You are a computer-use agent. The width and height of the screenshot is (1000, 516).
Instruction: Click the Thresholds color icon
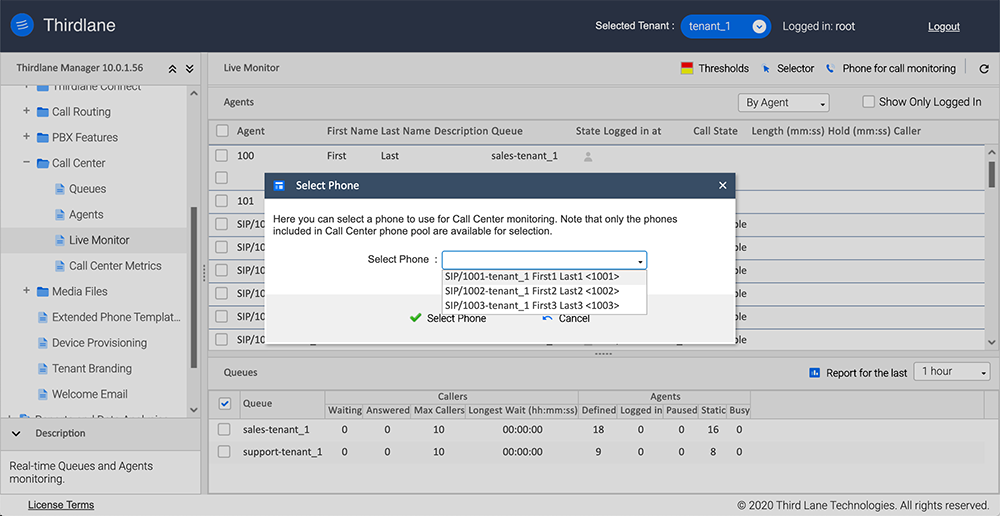(687, 69)
